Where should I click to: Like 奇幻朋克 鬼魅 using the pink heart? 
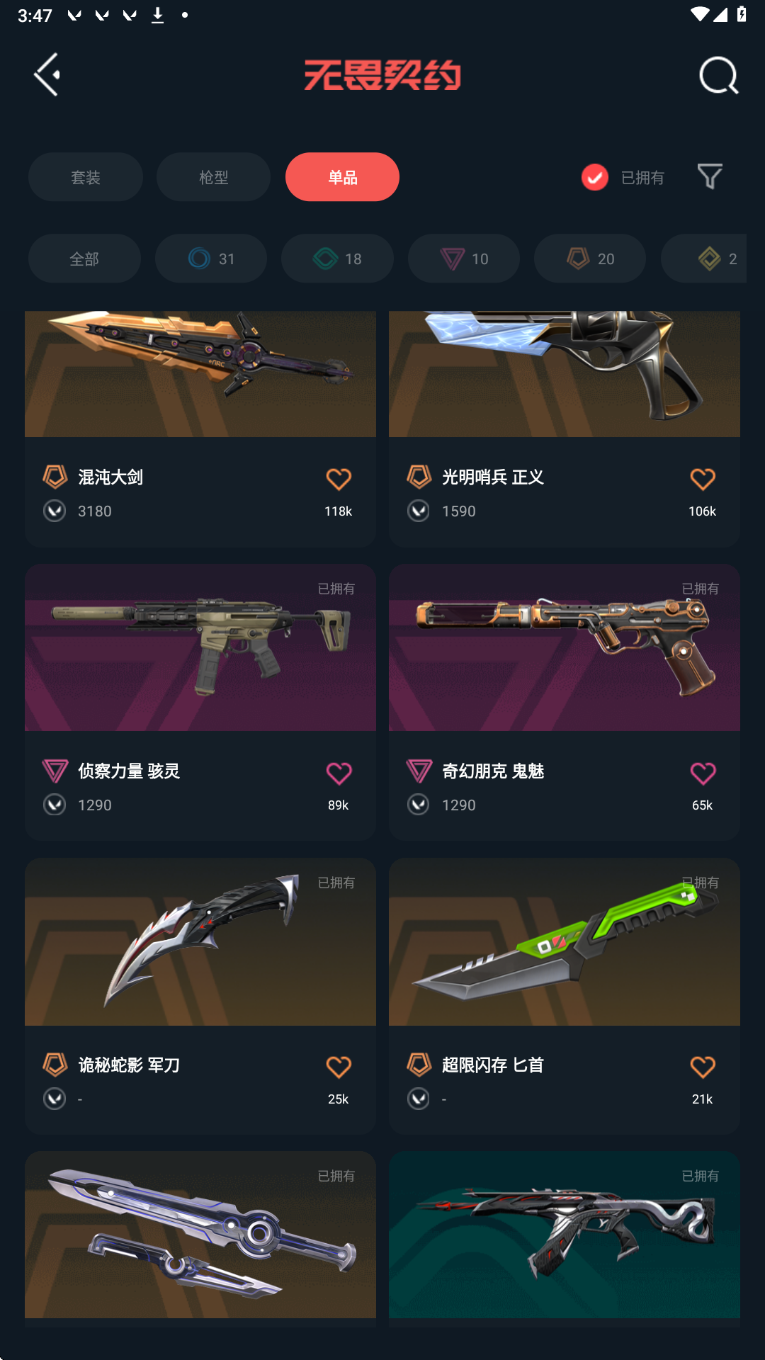[x=703, y=773]
